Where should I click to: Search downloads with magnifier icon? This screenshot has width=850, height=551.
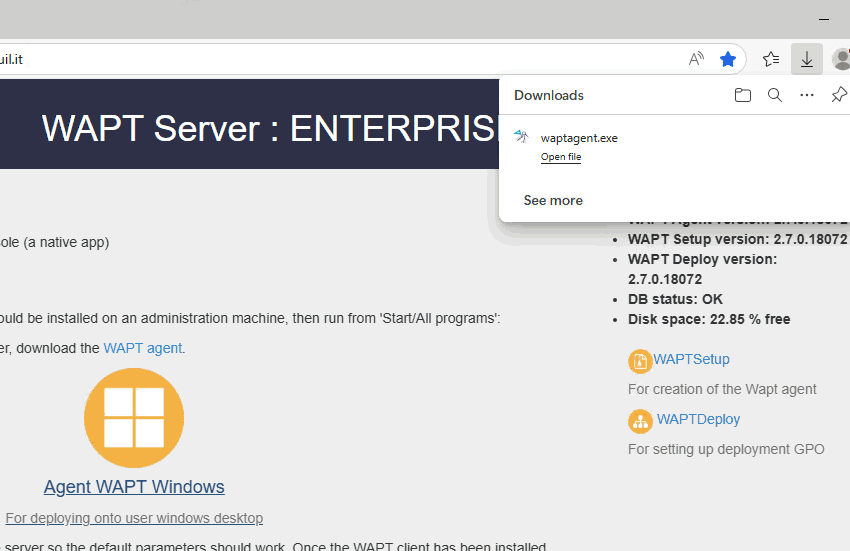pyautogui.click(x=775, y=95)
